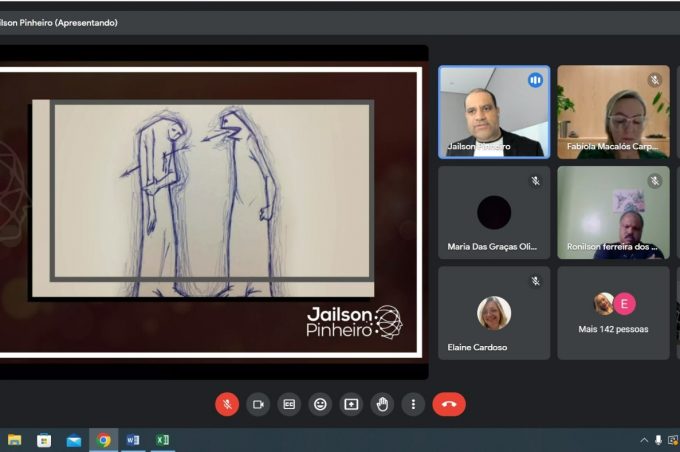
Task: Turn on closed captions
Action: [x=289, y=404]
